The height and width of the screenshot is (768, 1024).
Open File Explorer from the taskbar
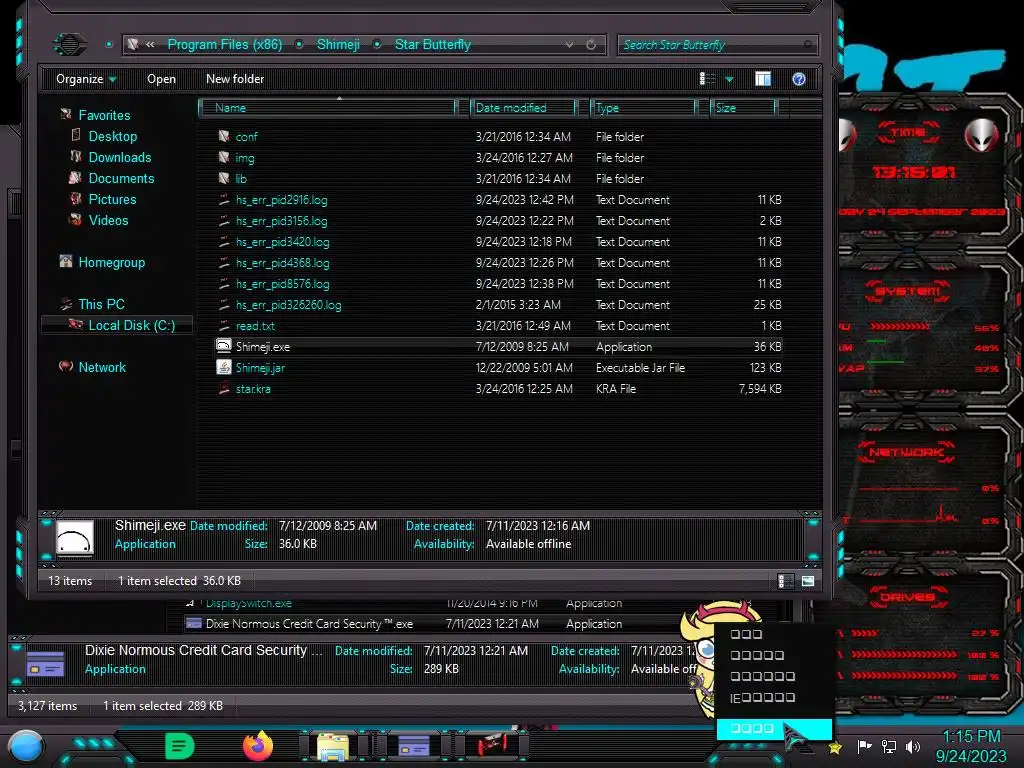point(332,746)
